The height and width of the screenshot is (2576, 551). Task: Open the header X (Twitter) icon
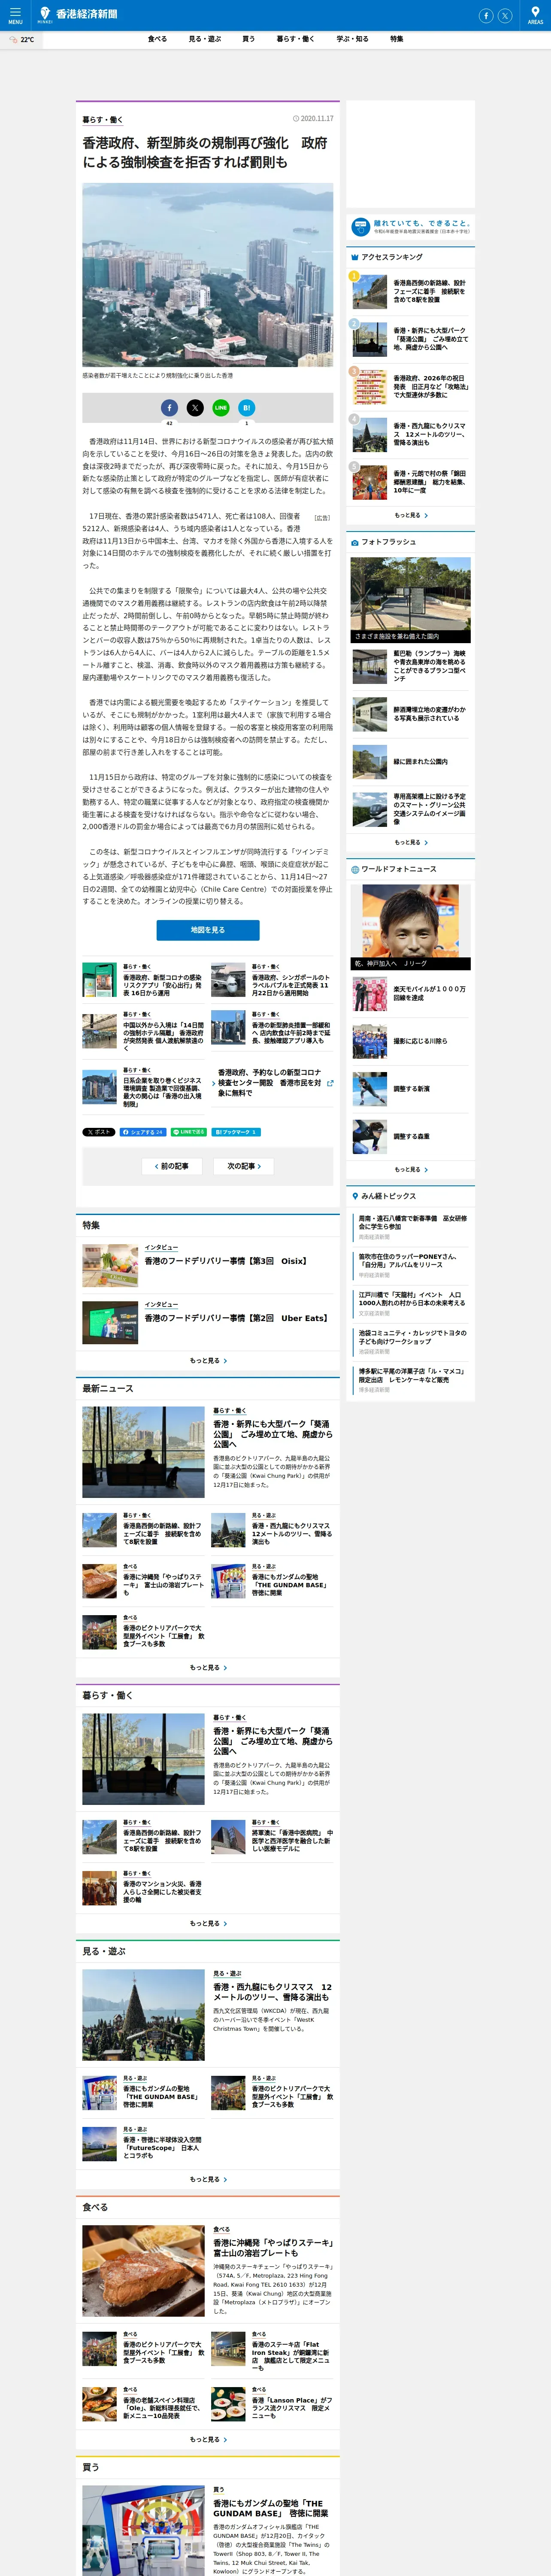tap(505, 15)
